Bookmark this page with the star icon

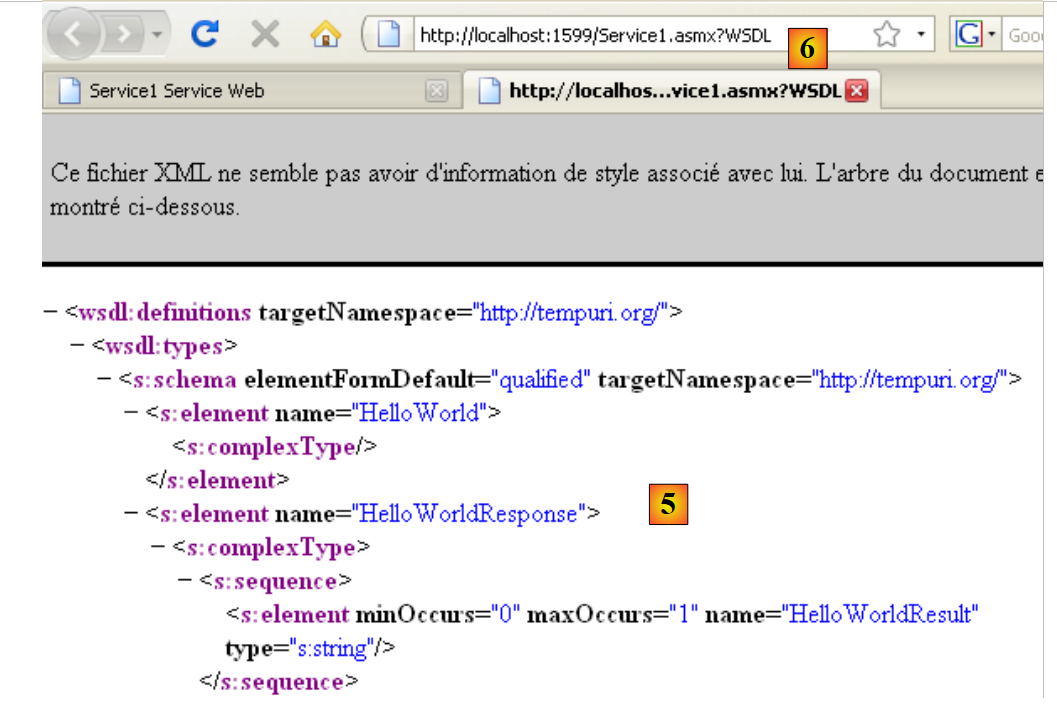[886, 36]
